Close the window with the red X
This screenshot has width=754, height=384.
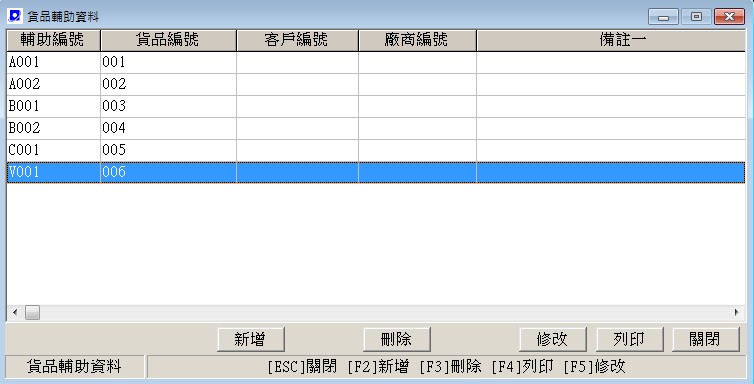[729, 17]
